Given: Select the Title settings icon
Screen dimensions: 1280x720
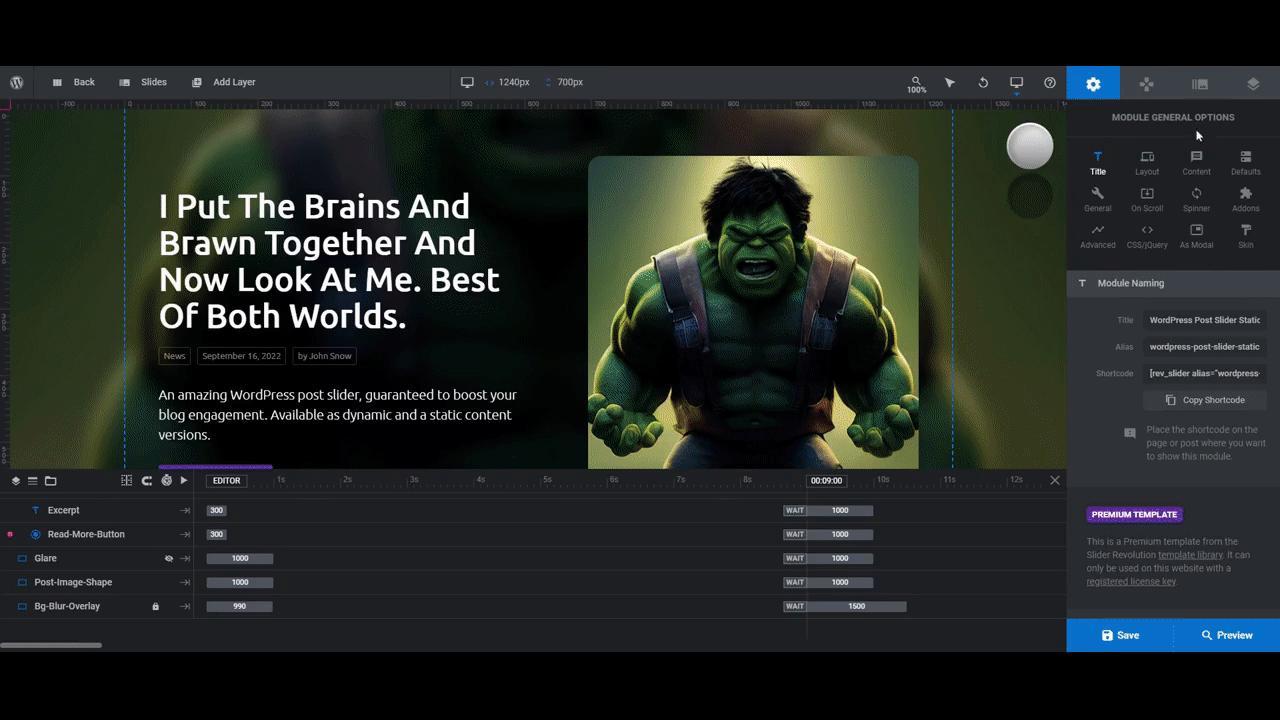Looking at the screenshot, I should tap(1097, 163).
